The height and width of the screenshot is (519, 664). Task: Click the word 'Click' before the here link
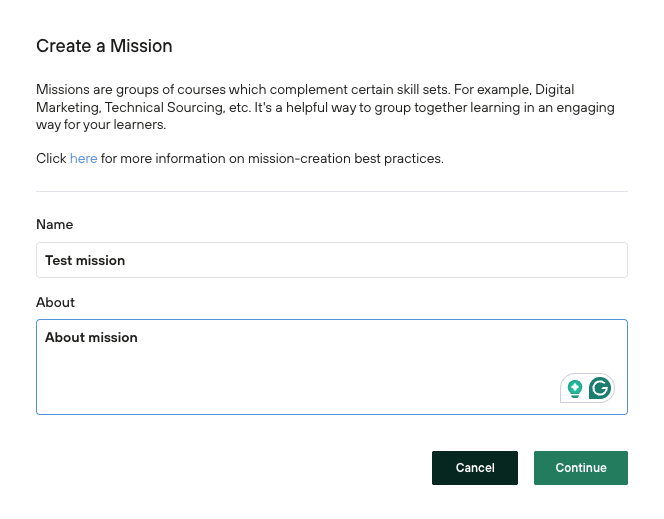pos(51,158)
